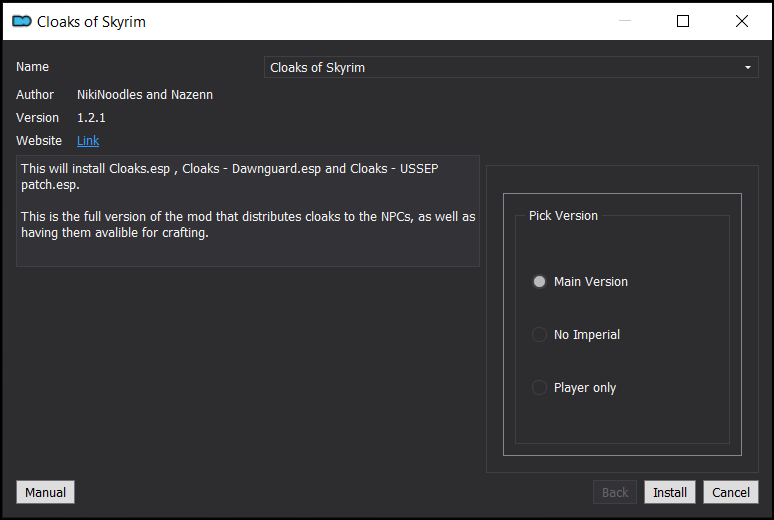Go to previous step with Back
Viewport: 774px width, 520px height.
[x=615, y=492]
